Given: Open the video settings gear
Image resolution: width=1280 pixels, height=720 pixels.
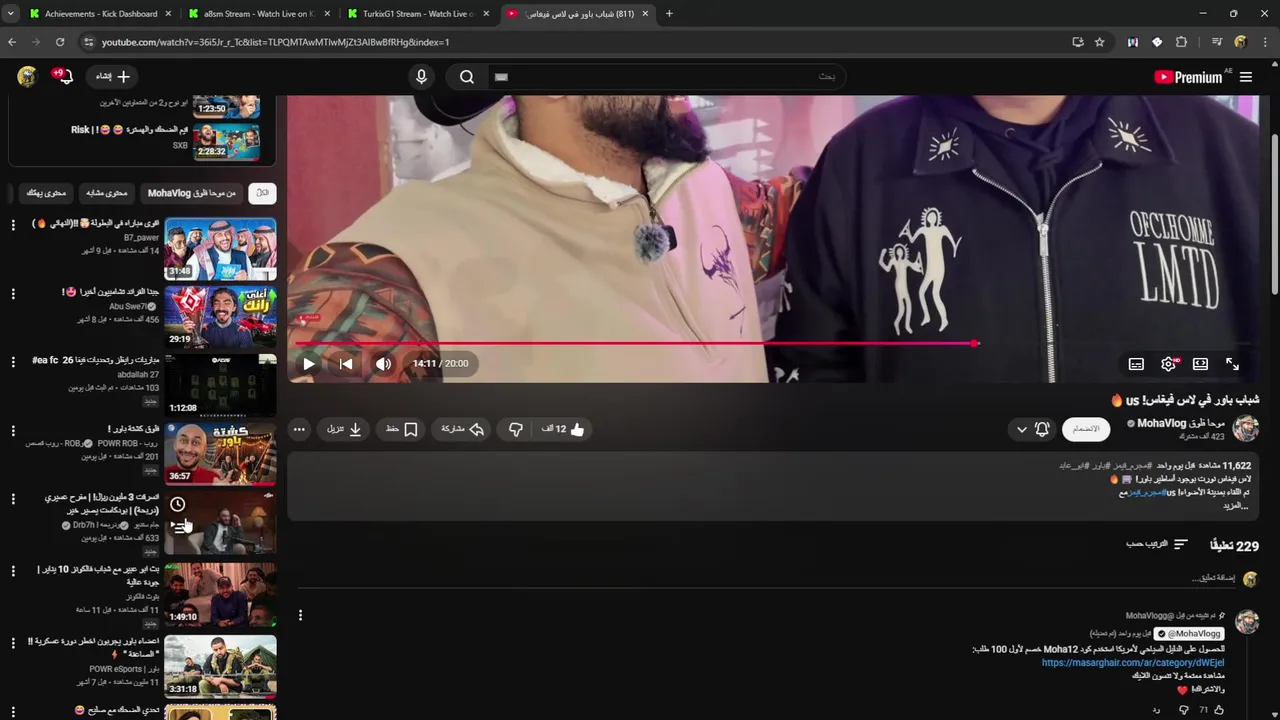Looking at the screenshot, I should click(1168, 364).
